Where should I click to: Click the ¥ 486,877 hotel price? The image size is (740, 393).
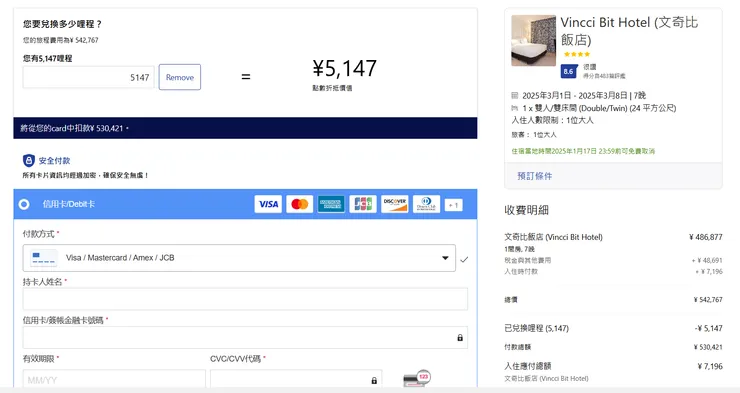point(706,237)
